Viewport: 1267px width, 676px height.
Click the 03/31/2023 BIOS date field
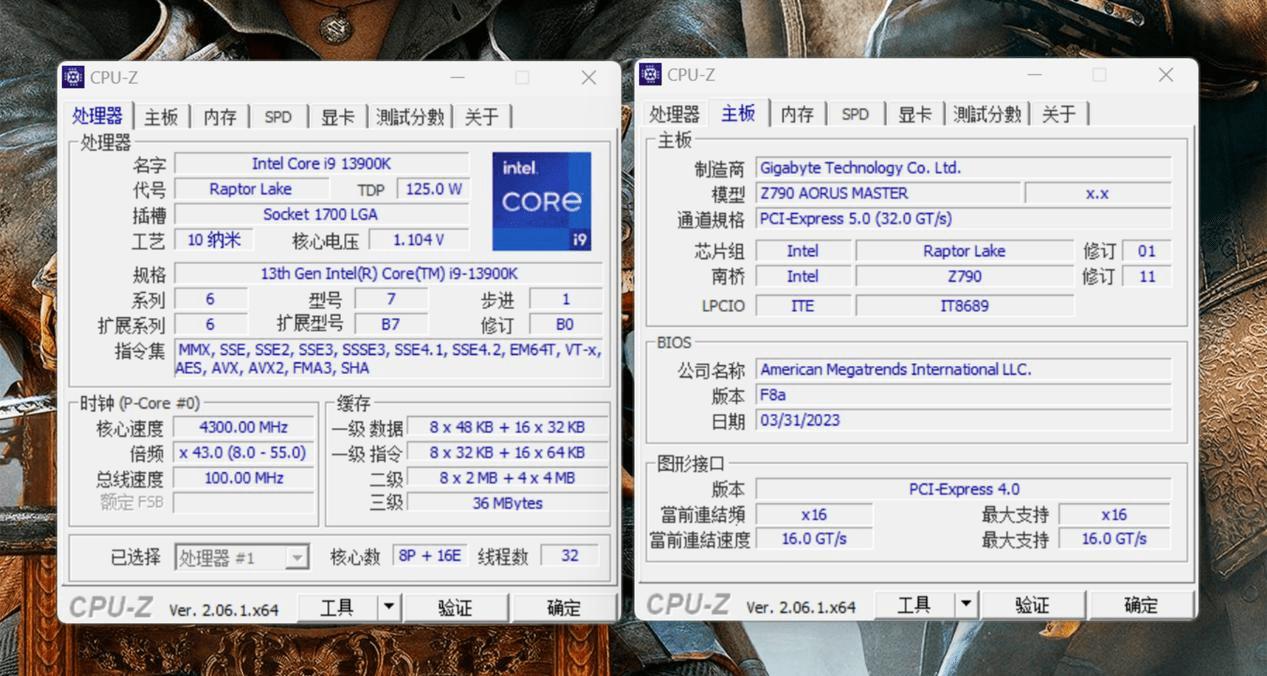coord(963,420)
